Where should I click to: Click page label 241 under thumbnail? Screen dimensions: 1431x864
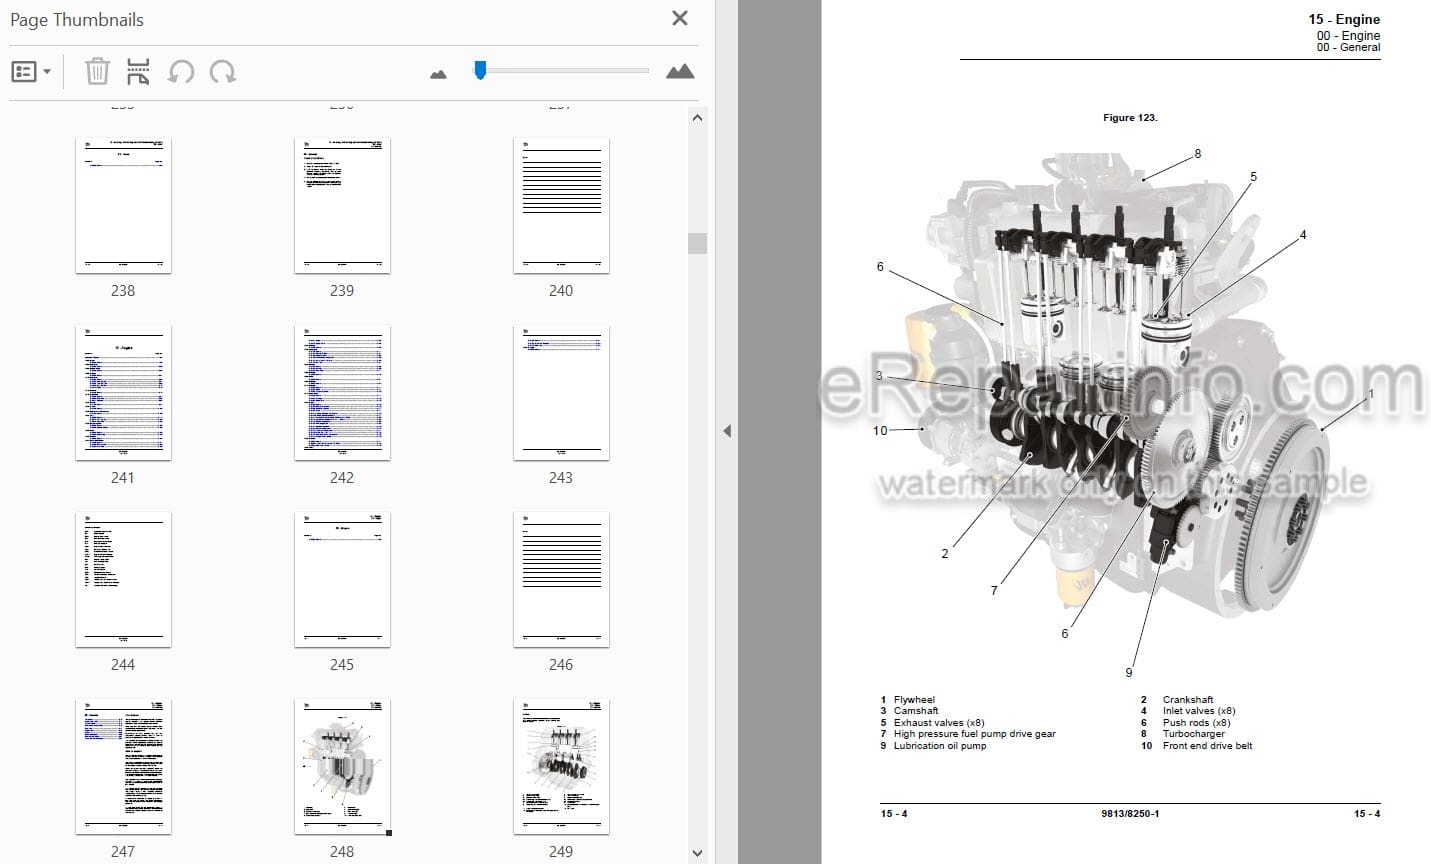click(x=123, y=478)
